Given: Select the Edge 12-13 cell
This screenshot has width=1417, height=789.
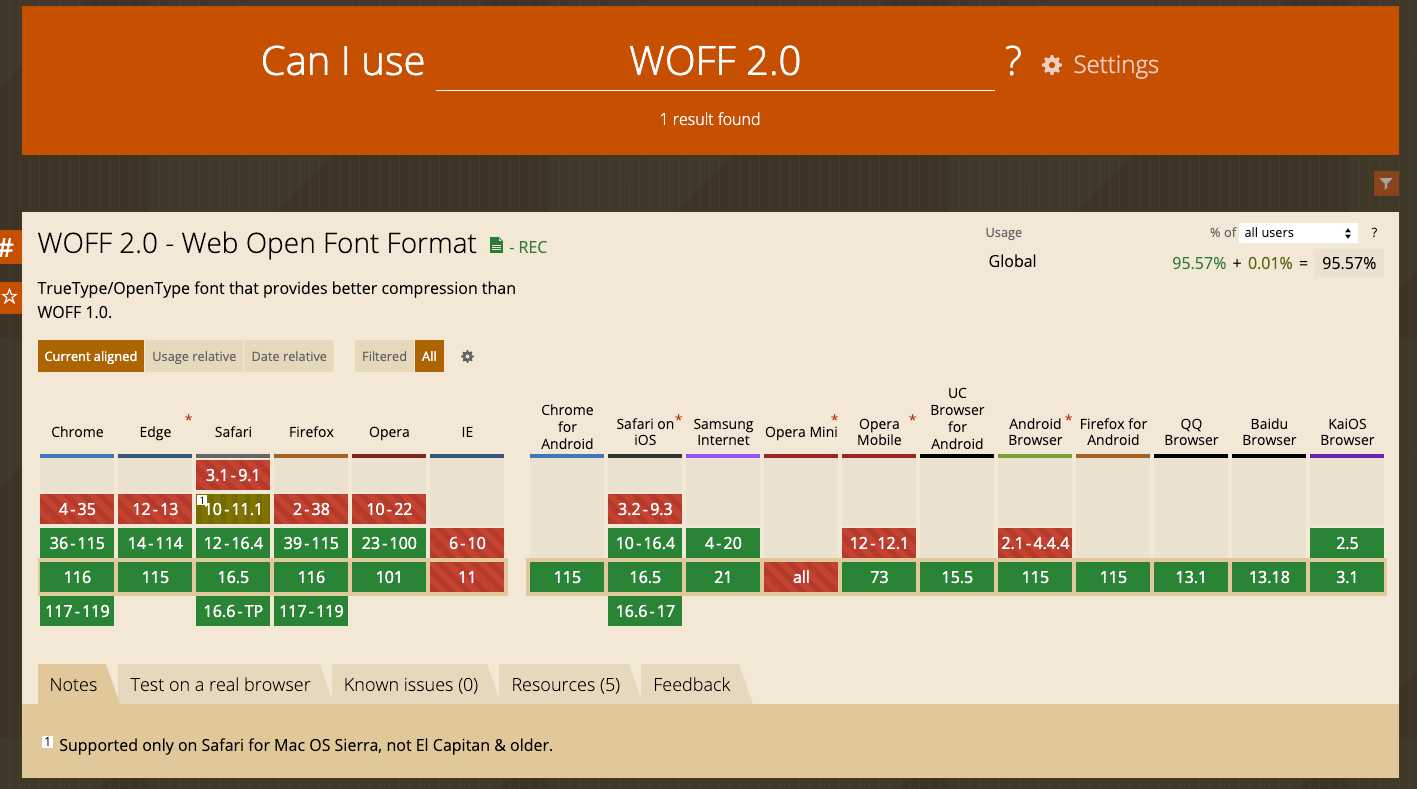Looking at the screenshot, I should (155, 509).
